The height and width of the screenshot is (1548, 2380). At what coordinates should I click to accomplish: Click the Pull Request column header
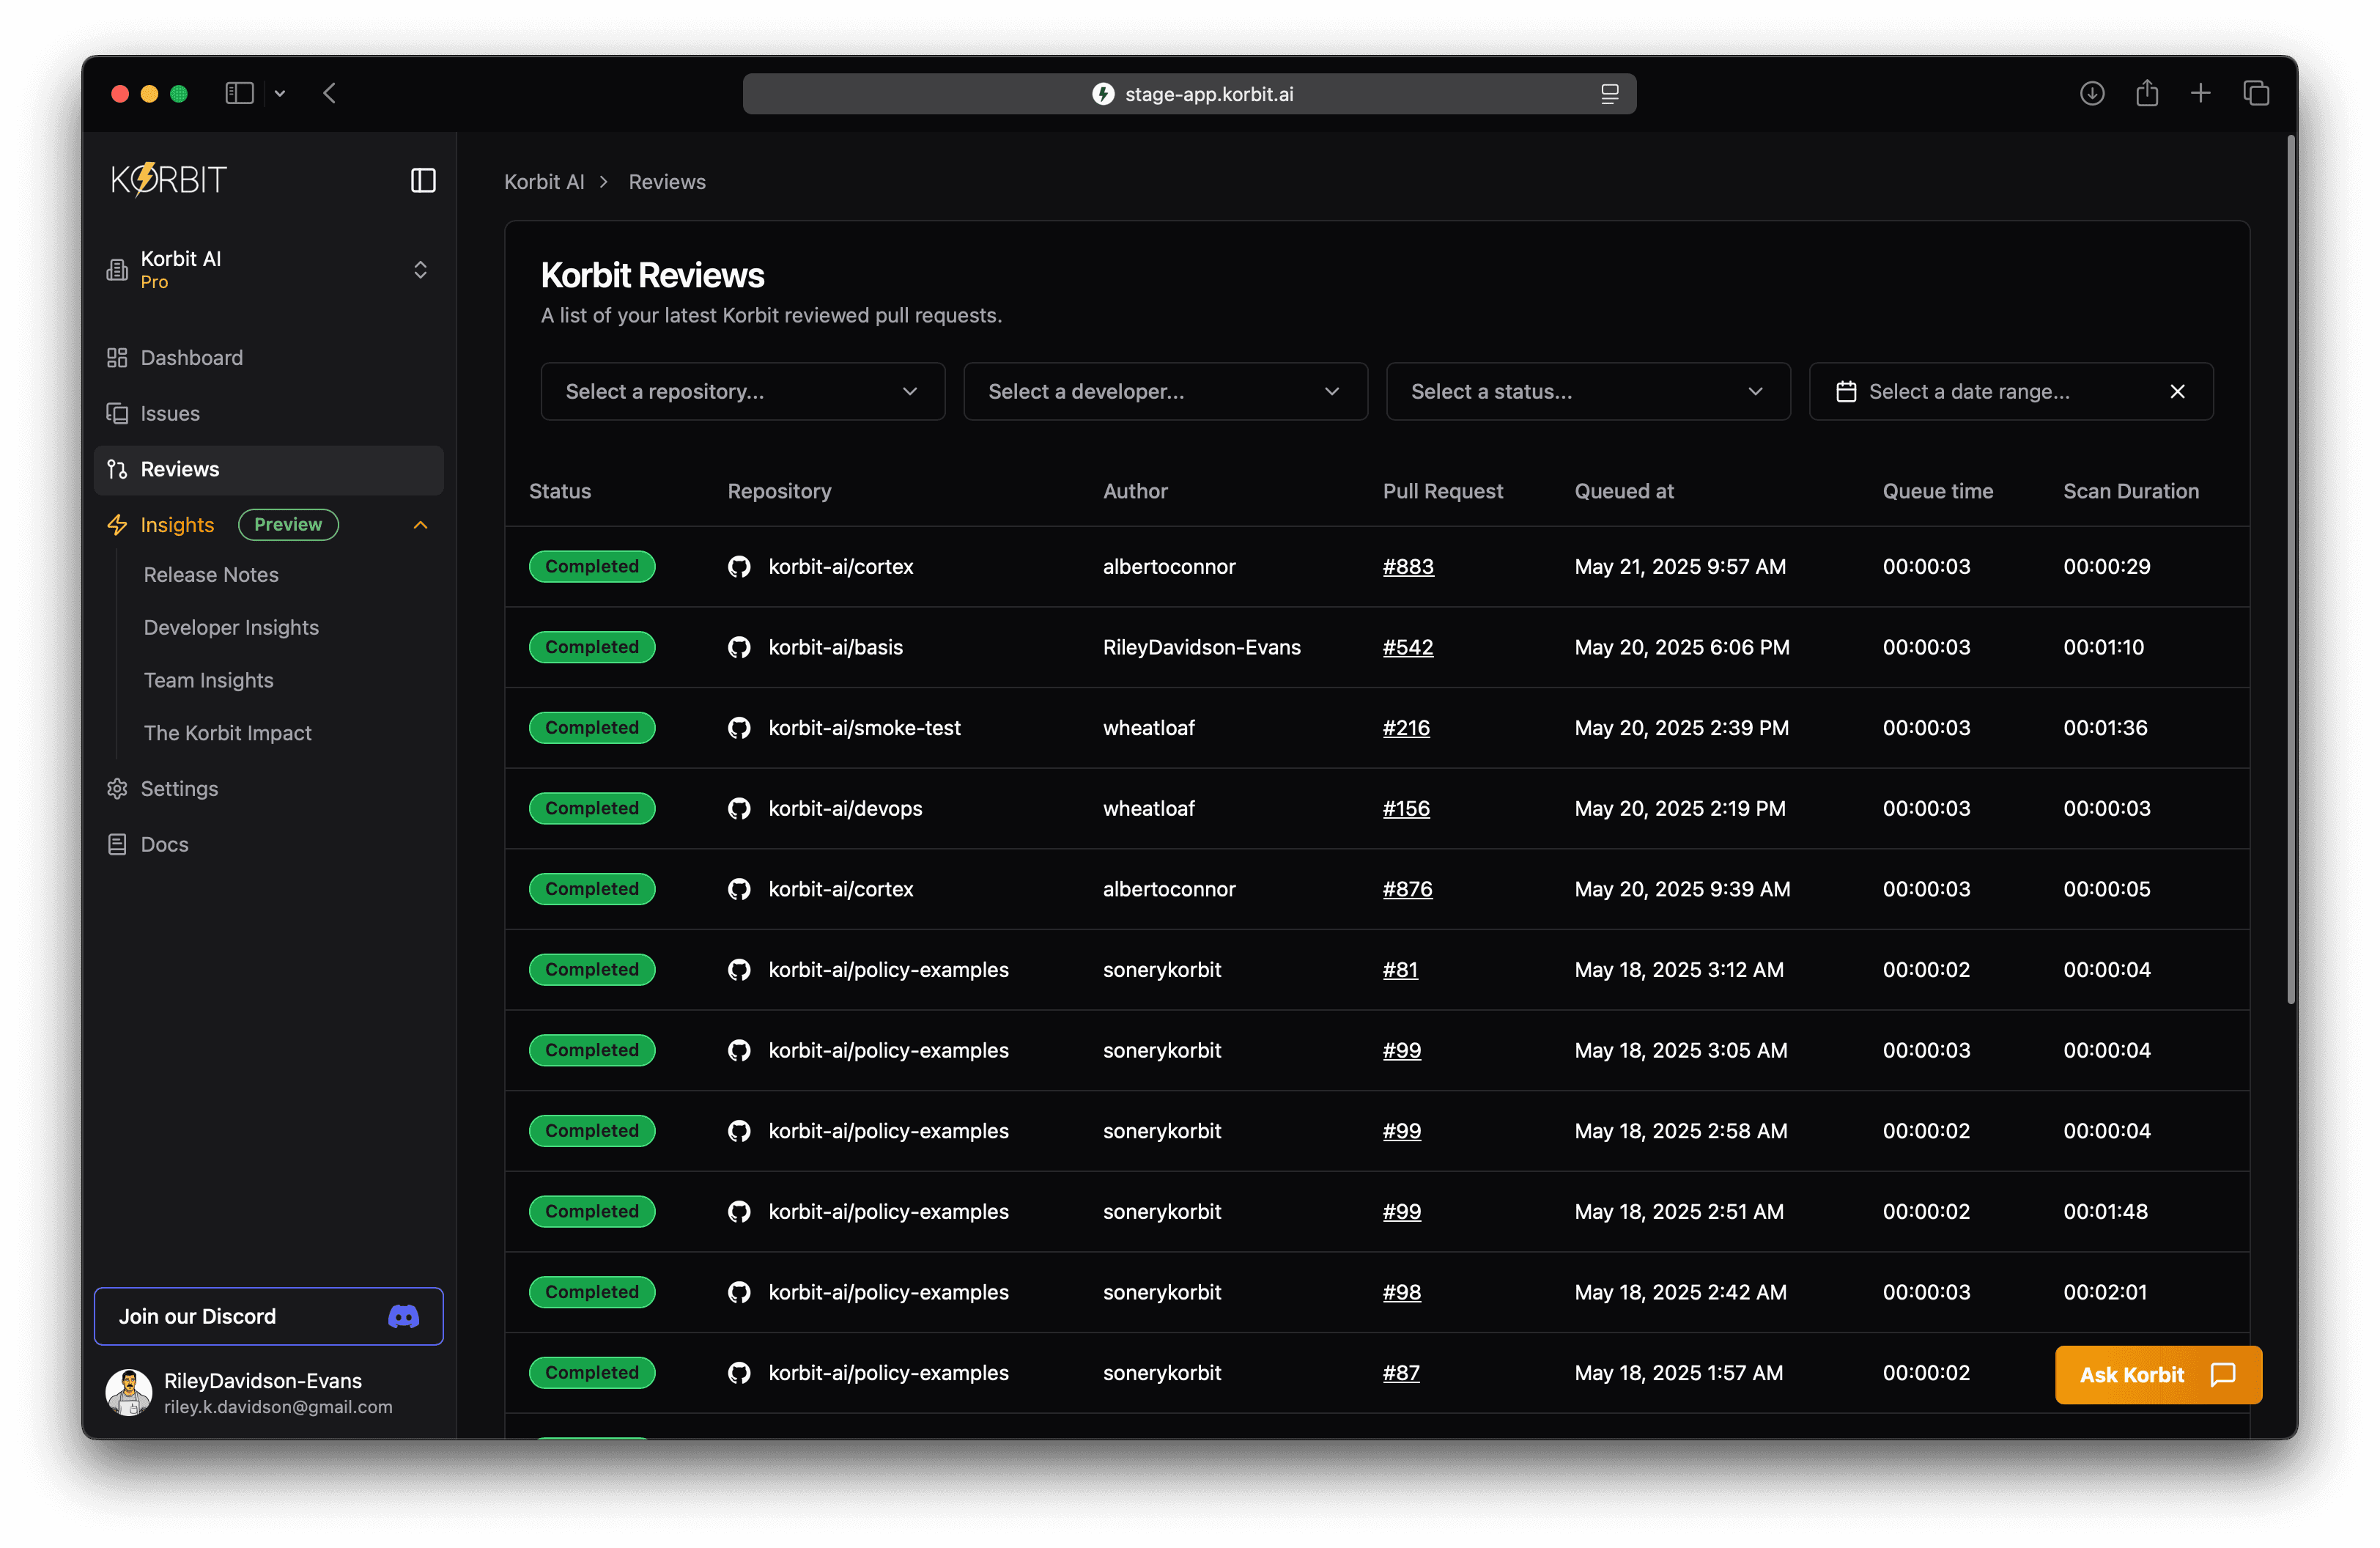point(1442,491)
